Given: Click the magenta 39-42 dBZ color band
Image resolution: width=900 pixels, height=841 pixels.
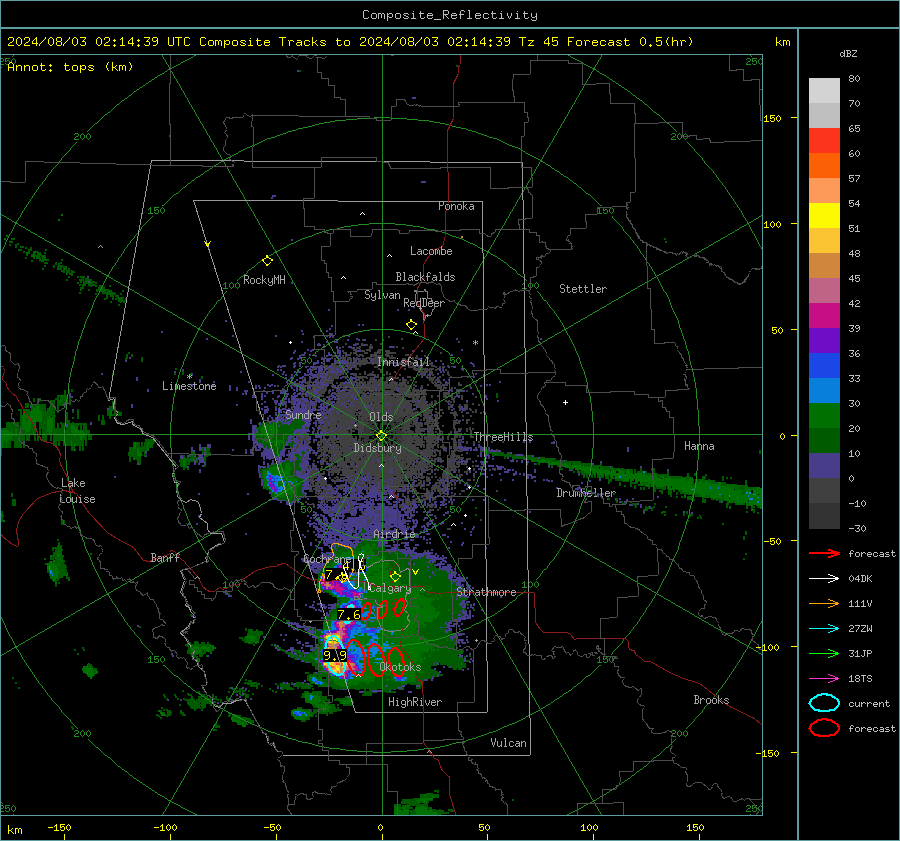Looking at the screenshot, I should coord(824,316).
